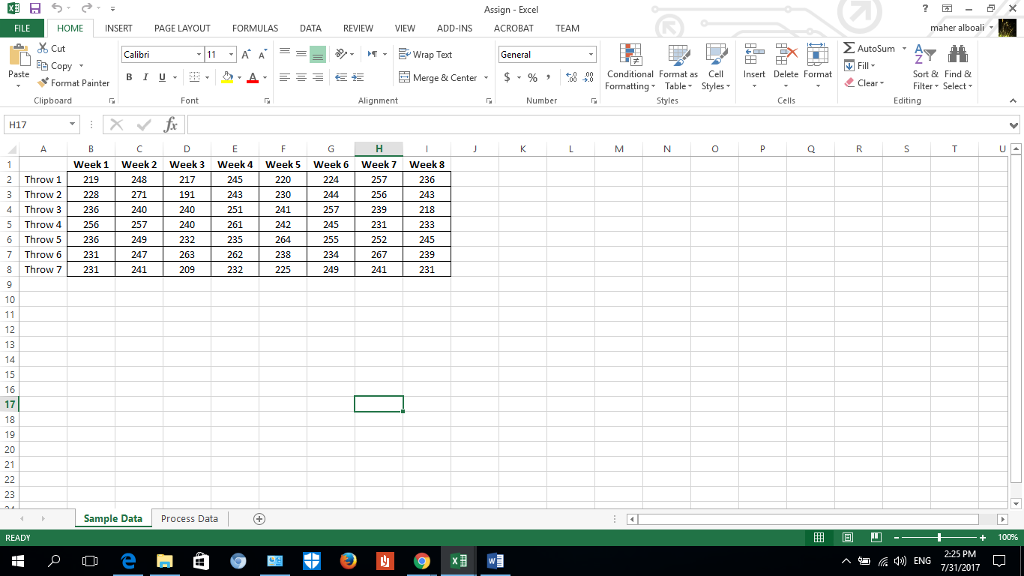Click the Insert Function fx icon
1024x576 pixels.
click(172, 125)
